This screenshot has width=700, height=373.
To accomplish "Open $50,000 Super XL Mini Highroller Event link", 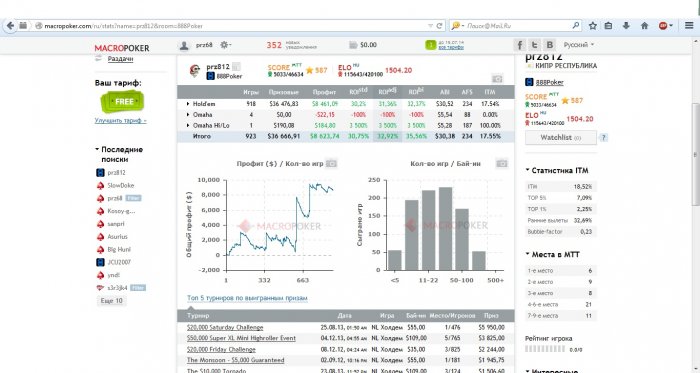I will pos(241,338).
